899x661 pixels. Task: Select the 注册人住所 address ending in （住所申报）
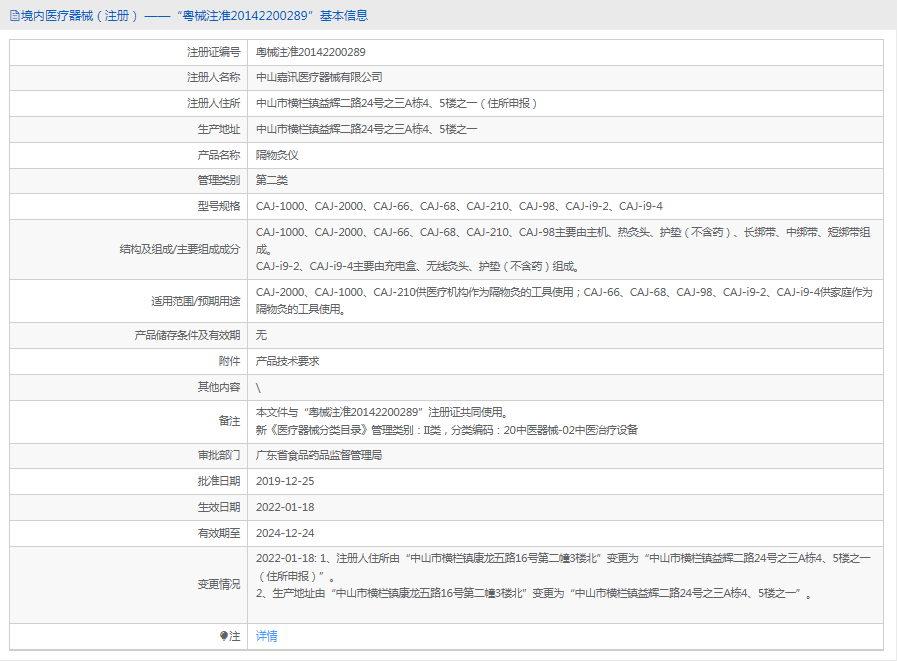[x=397, y=103]
